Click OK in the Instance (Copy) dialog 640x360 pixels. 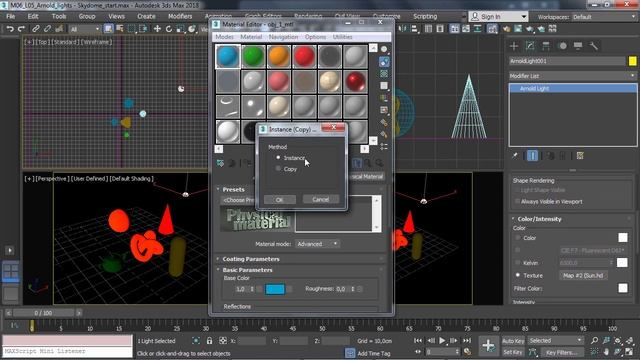pyautogui.click(x=280, y=200)
